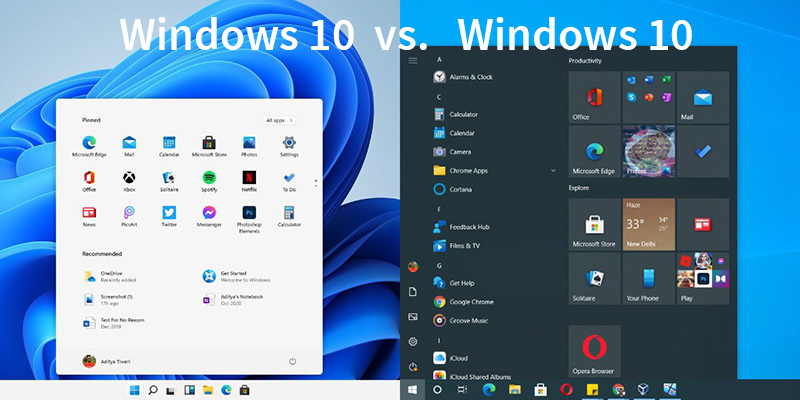Open iCloud from the app list
800x400 pixels.
point(451,358)
